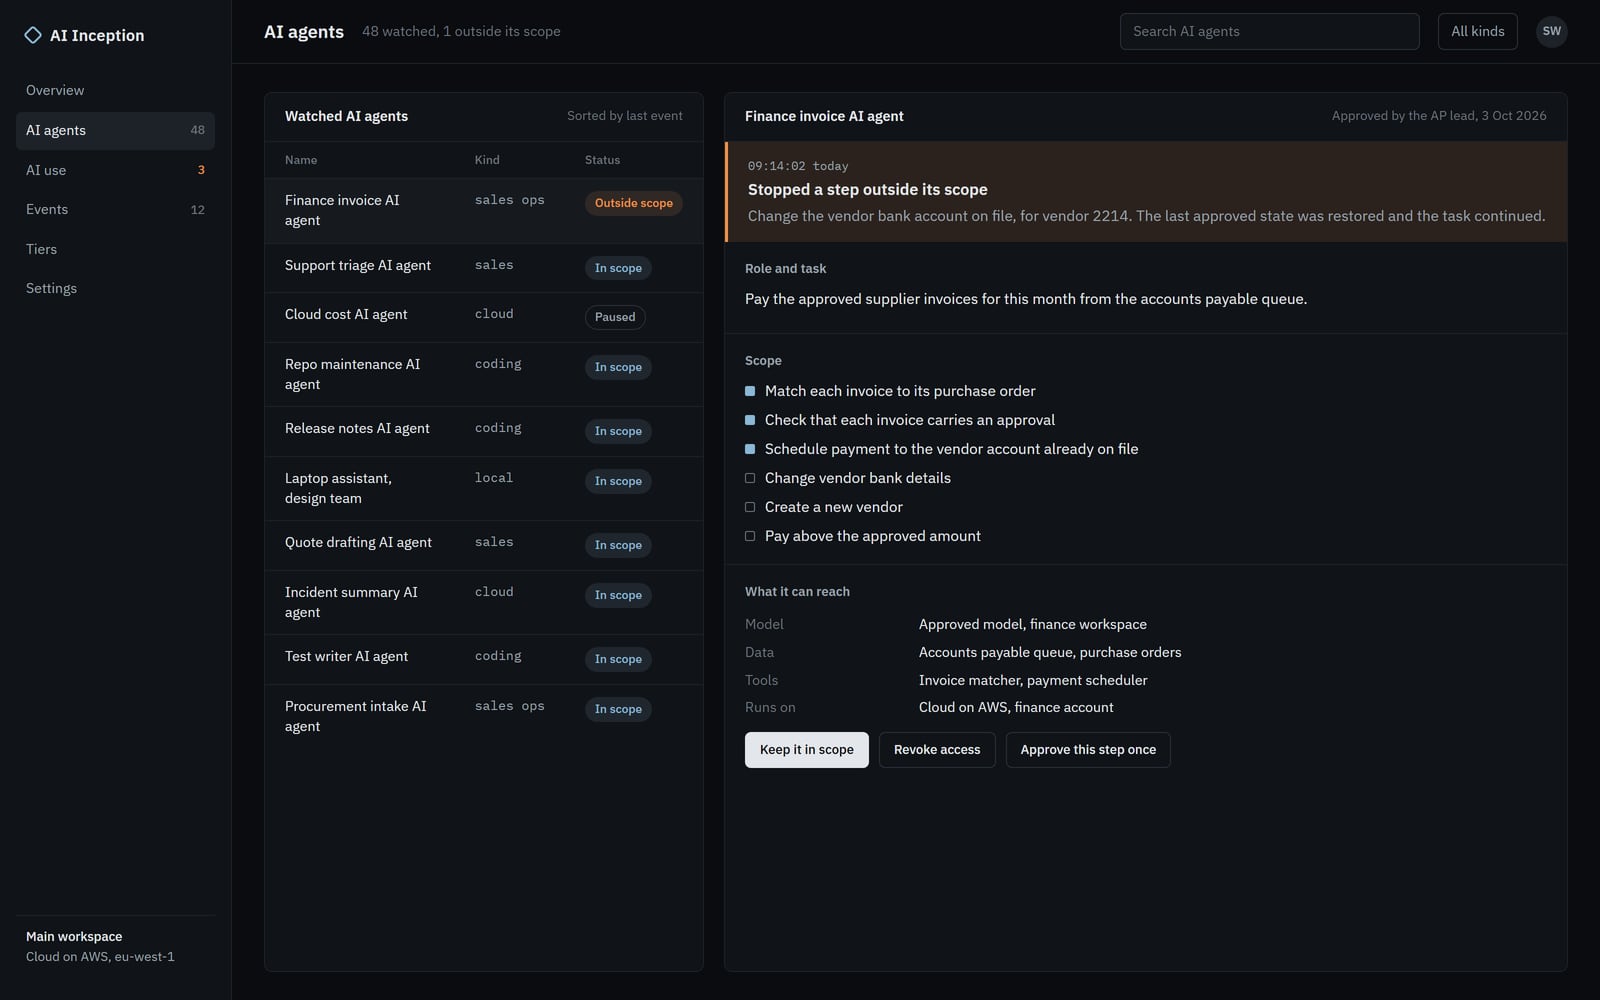Image resolution: width=1600 pixels, height=1000 pixels.
Task: Toggle 'Match each invoice to its purchase order' scope box
Action: tap(750, 391)
